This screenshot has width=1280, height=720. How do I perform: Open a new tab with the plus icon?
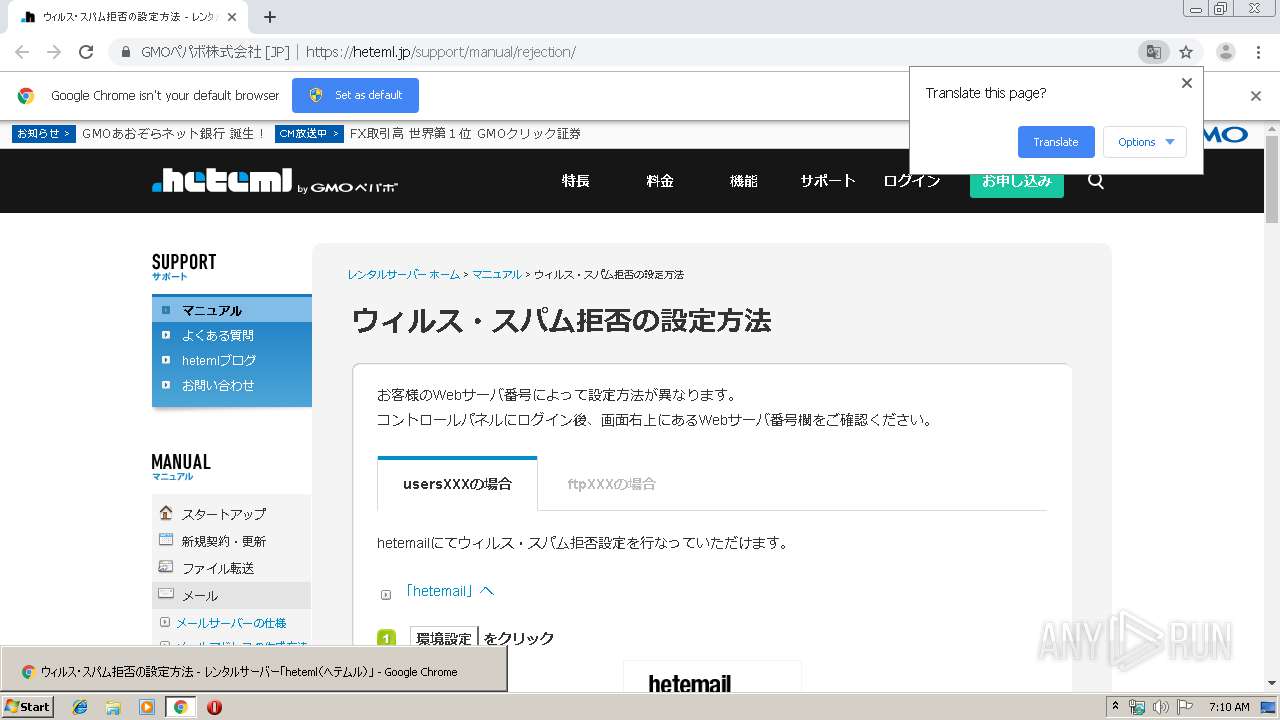point(269,17)
